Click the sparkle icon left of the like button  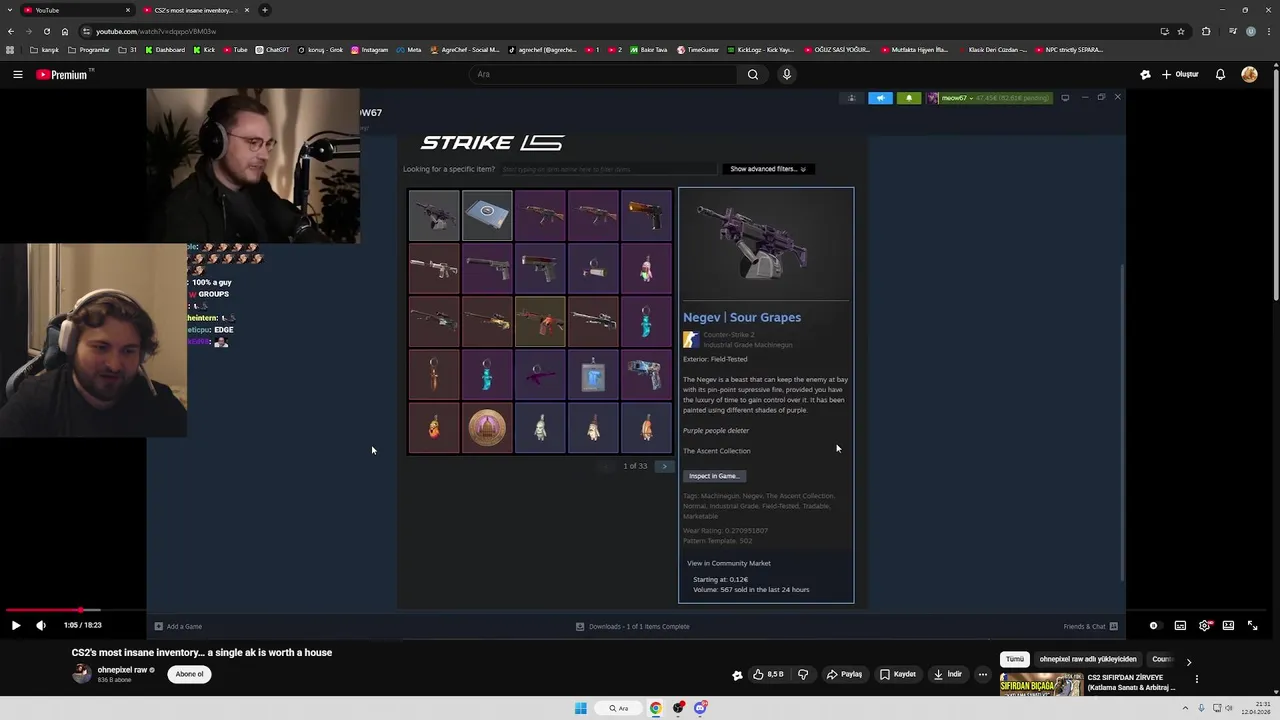(x=737, y=675)
